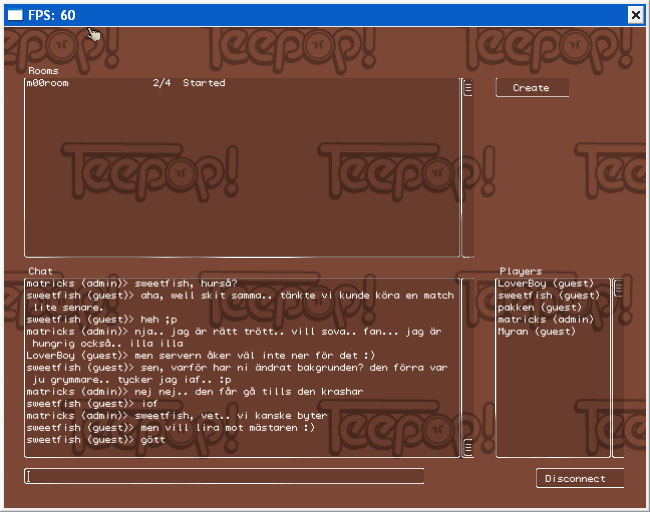Select the m00room entry in Rooms list
Viewport: 650px width, 512px height.
click(x=242, y=83)
